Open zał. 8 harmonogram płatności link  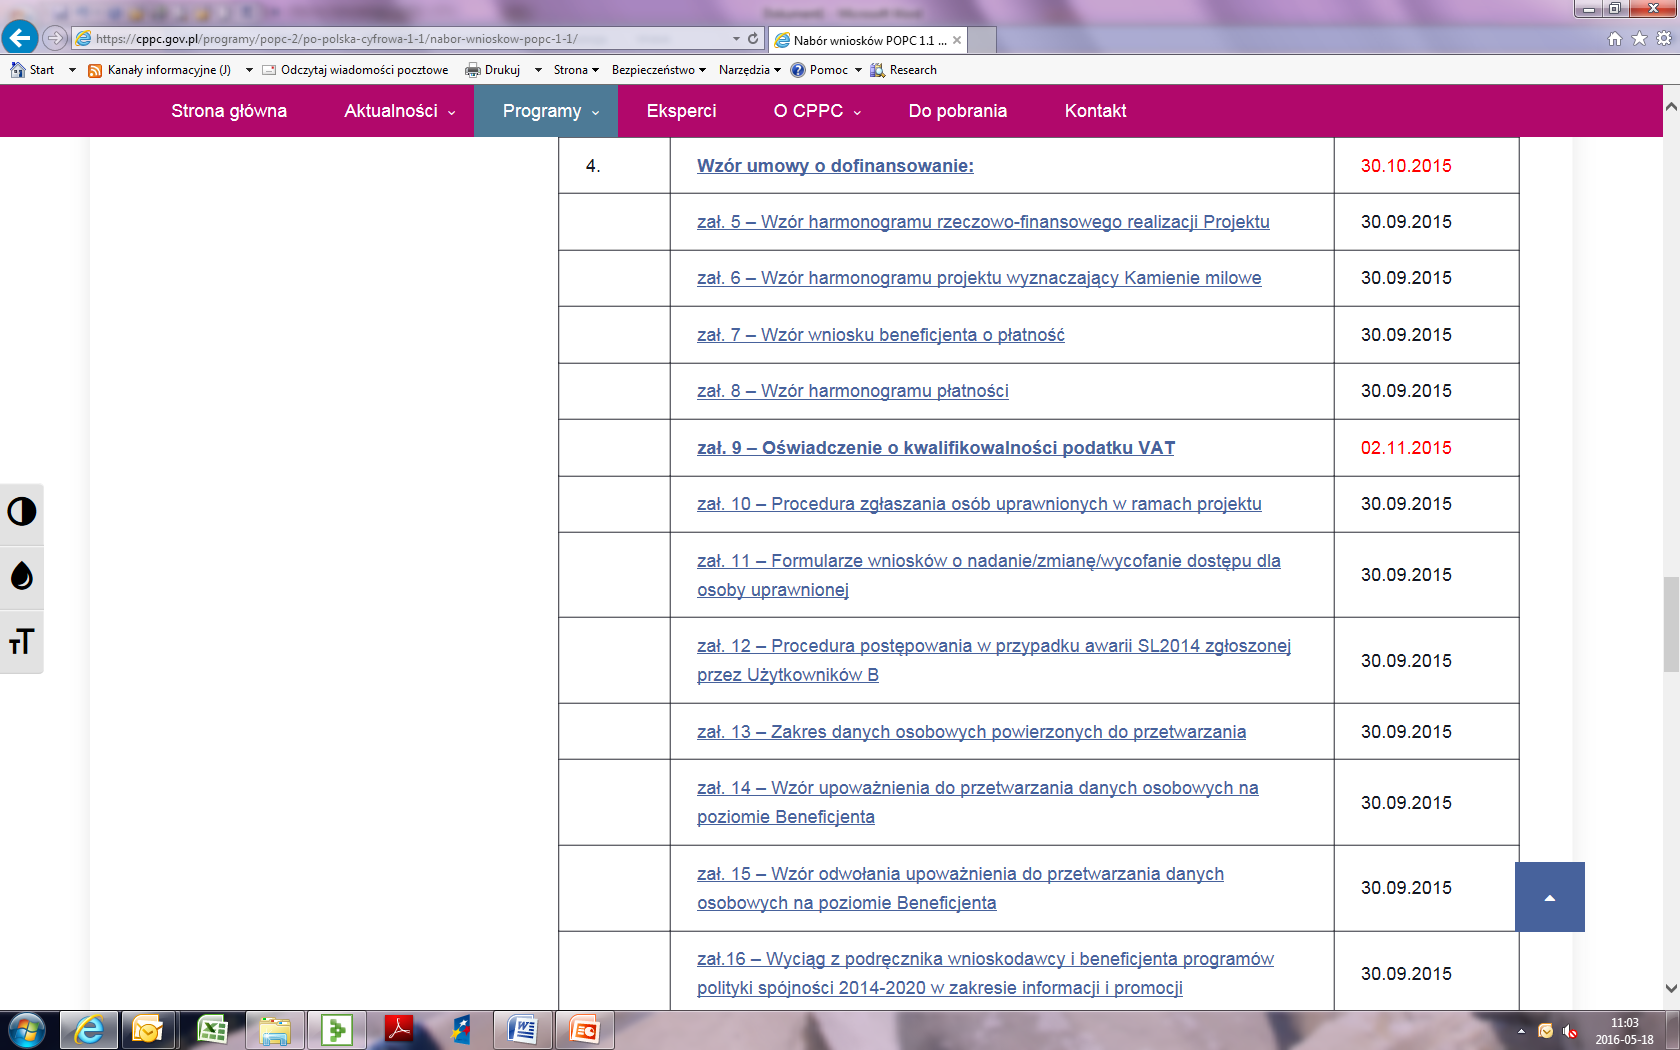click(x=852, y=391)
